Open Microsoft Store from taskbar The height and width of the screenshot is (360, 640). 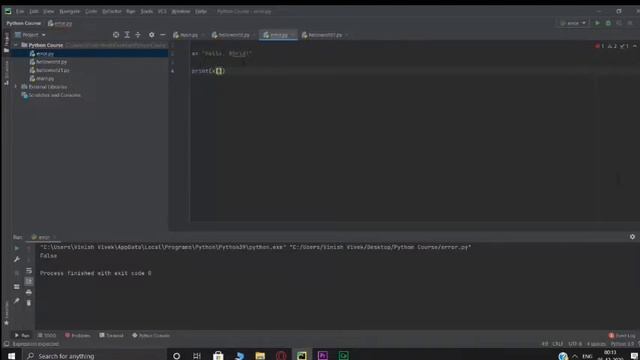pyautogui.click(x=218, y=356)
